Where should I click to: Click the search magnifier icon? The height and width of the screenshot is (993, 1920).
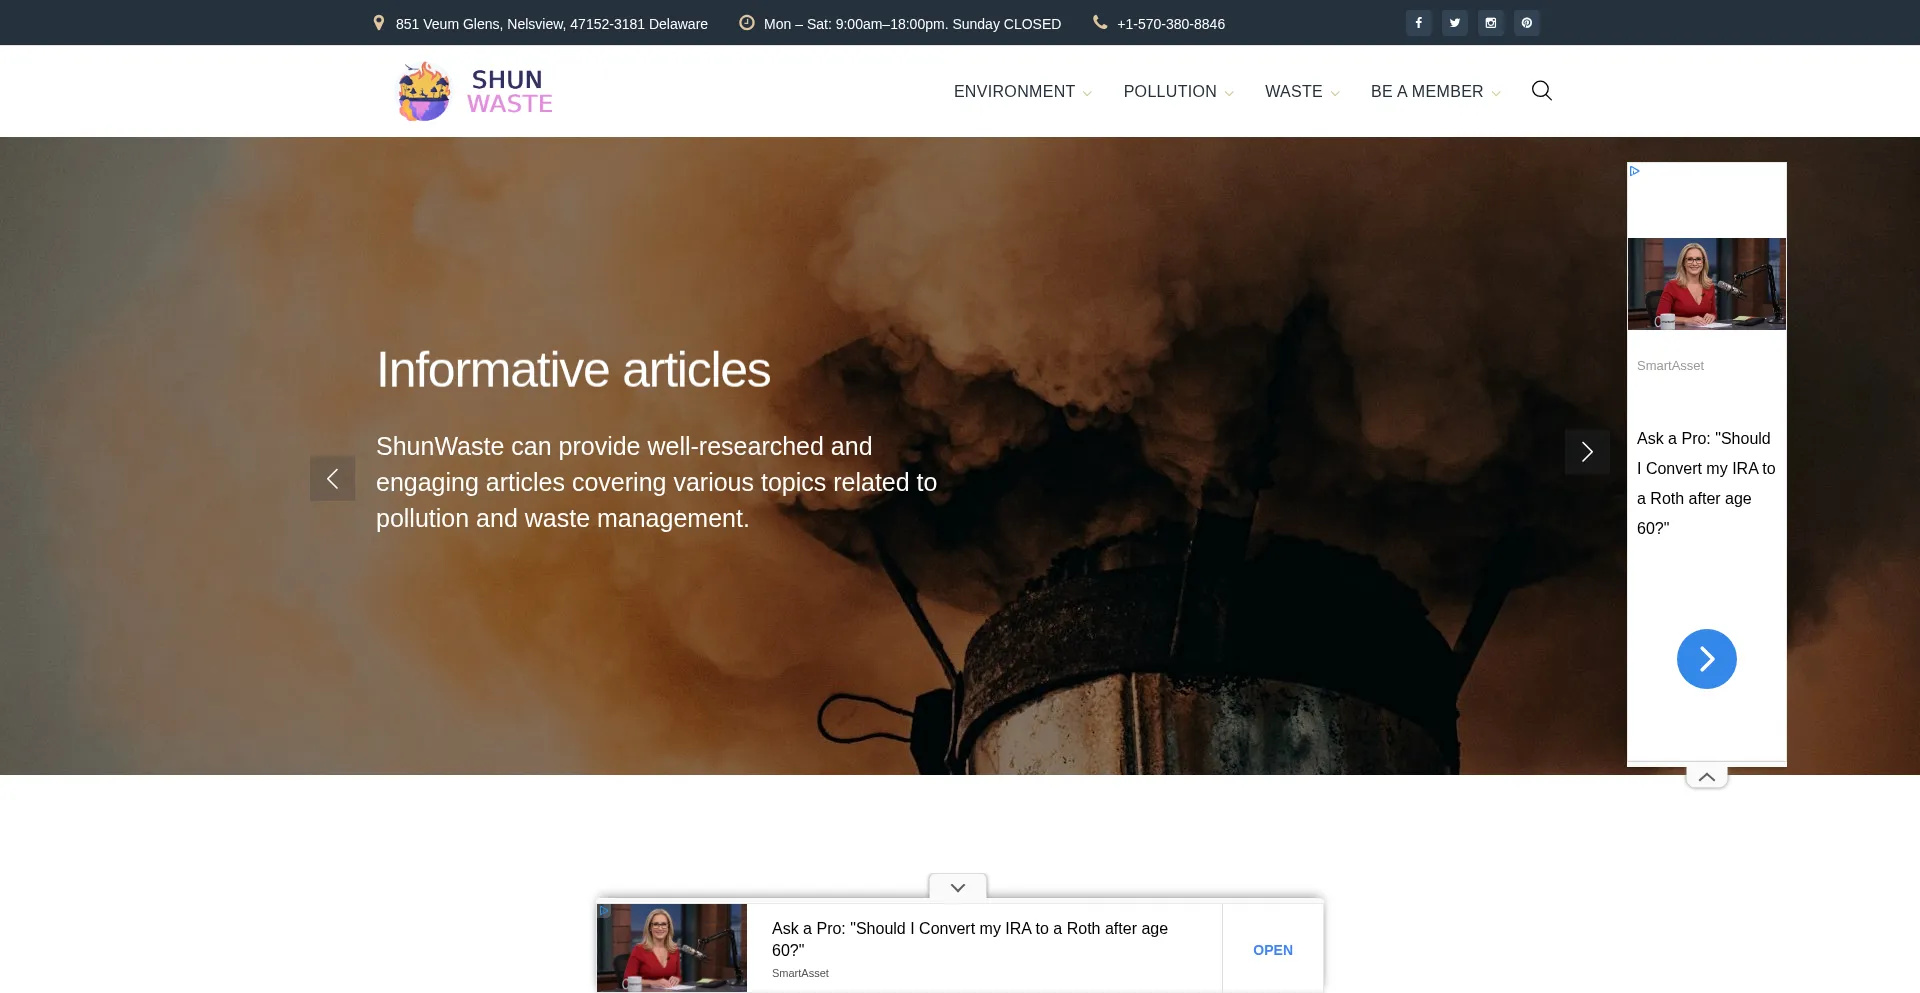point(1541,91)
